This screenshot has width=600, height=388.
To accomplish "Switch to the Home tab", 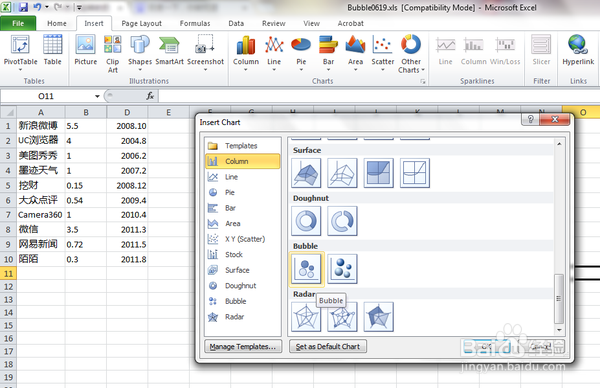I will 57,23.
